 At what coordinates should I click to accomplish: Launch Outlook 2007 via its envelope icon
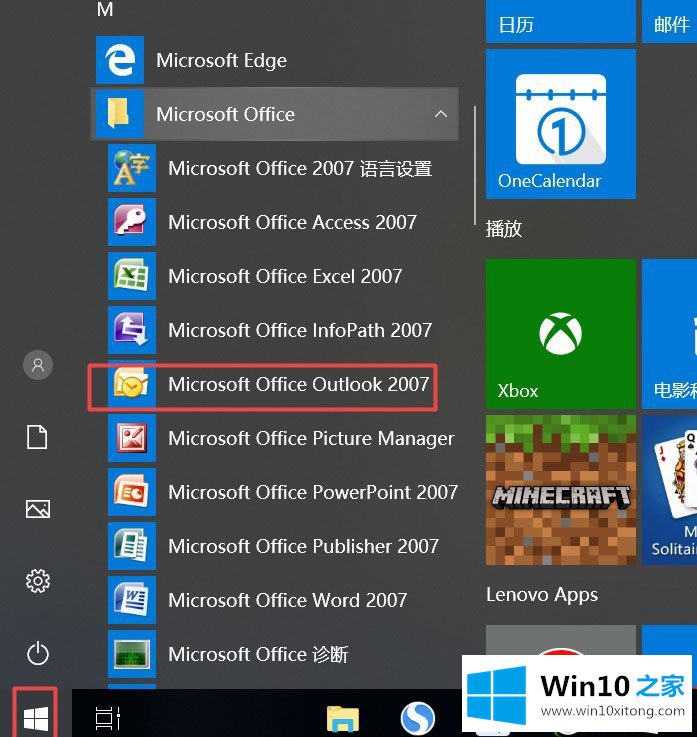132,384
